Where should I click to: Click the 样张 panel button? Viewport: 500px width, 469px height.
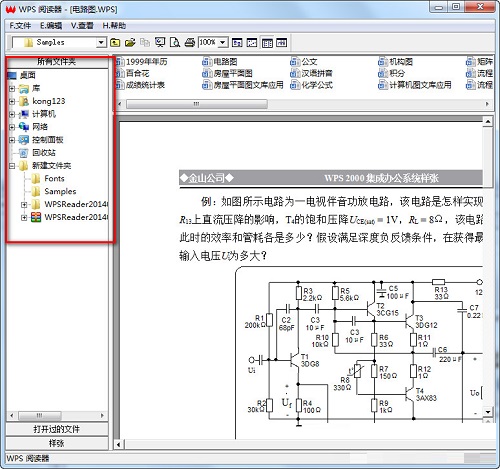click(x=57, y=443)
